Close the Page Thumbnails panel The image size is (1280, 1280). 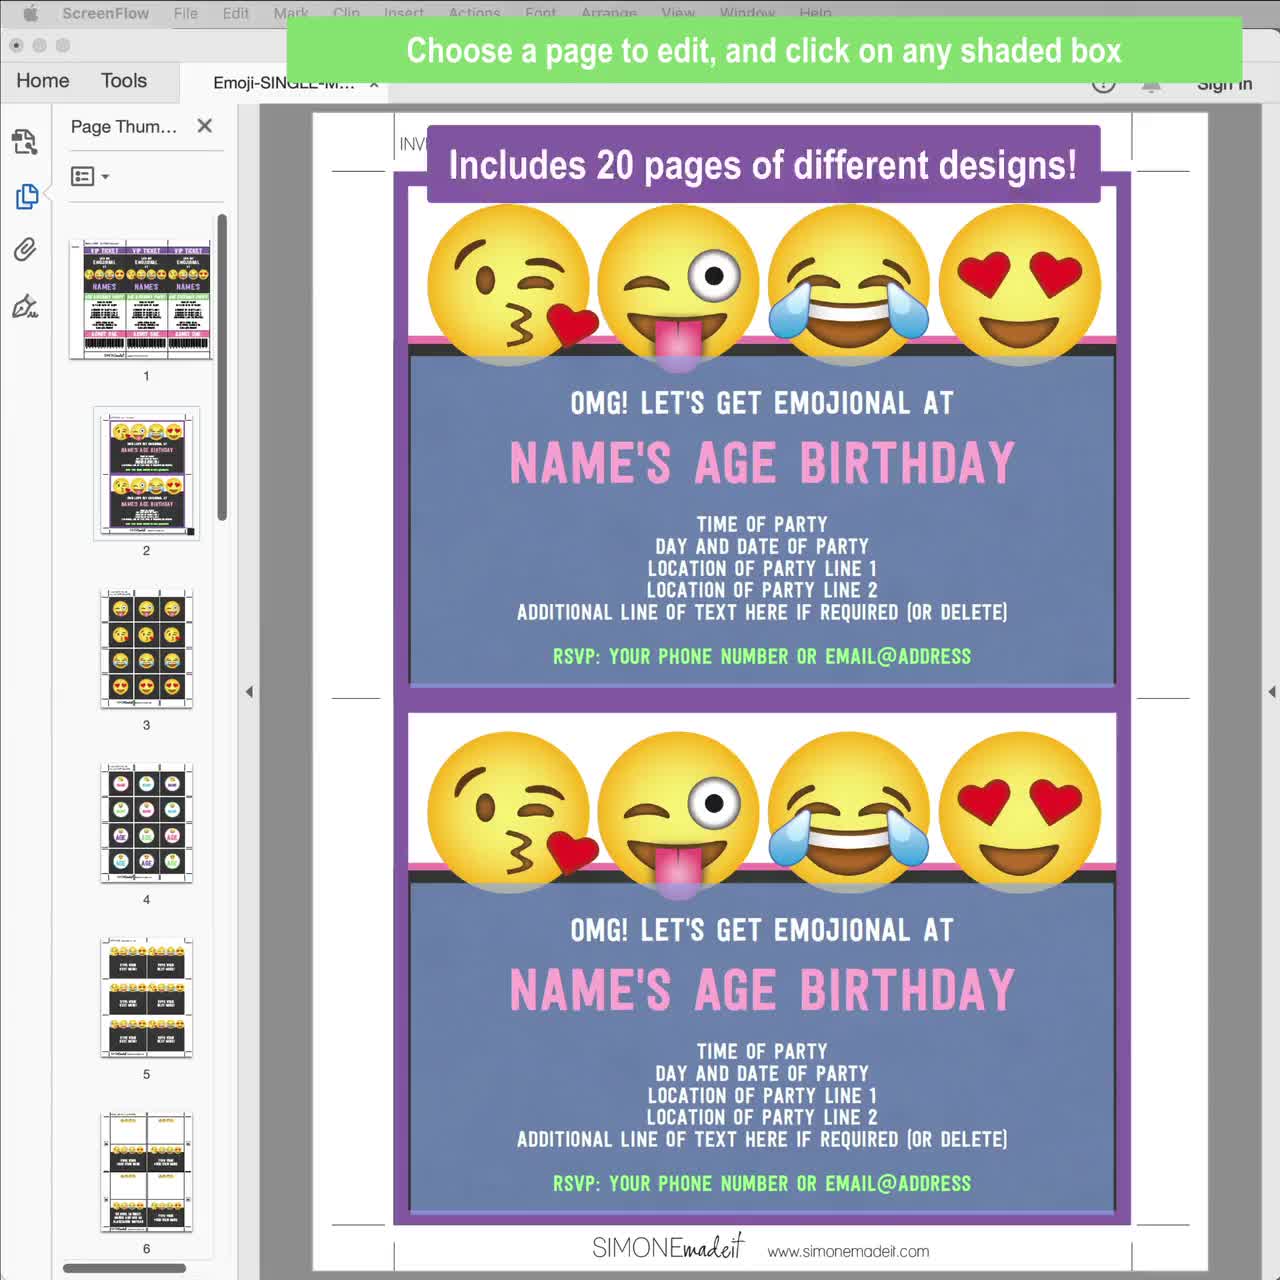click(204, 126)
